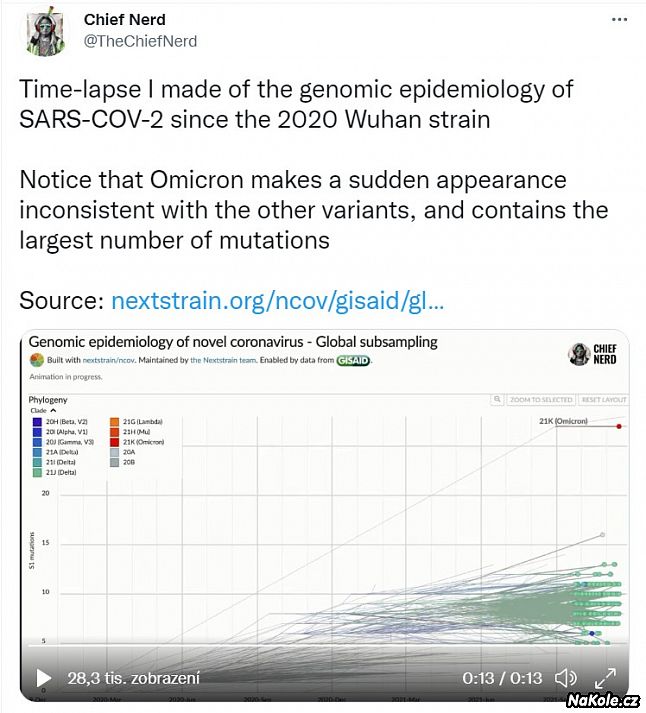The width and height of the screenshot is (646, 713).
Task: Play the embedded time-lapse video
Action: (x=43, y=678)
